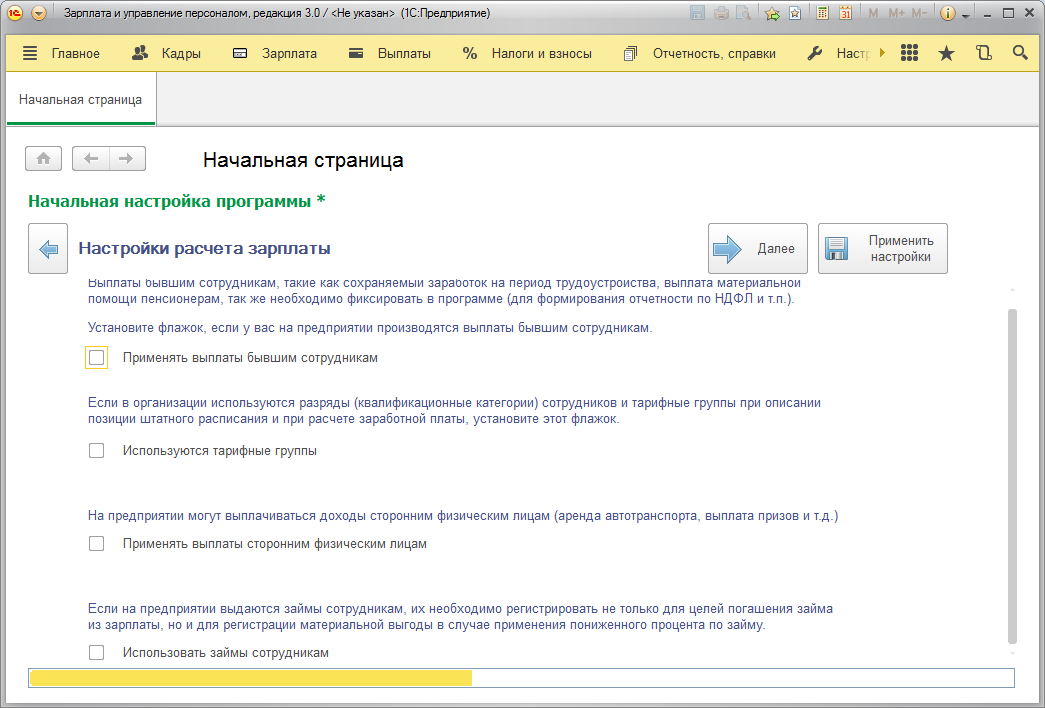Open Favorites with the black star icon
The width and height of the screenshot is (1045, 708).
(946, 53)
